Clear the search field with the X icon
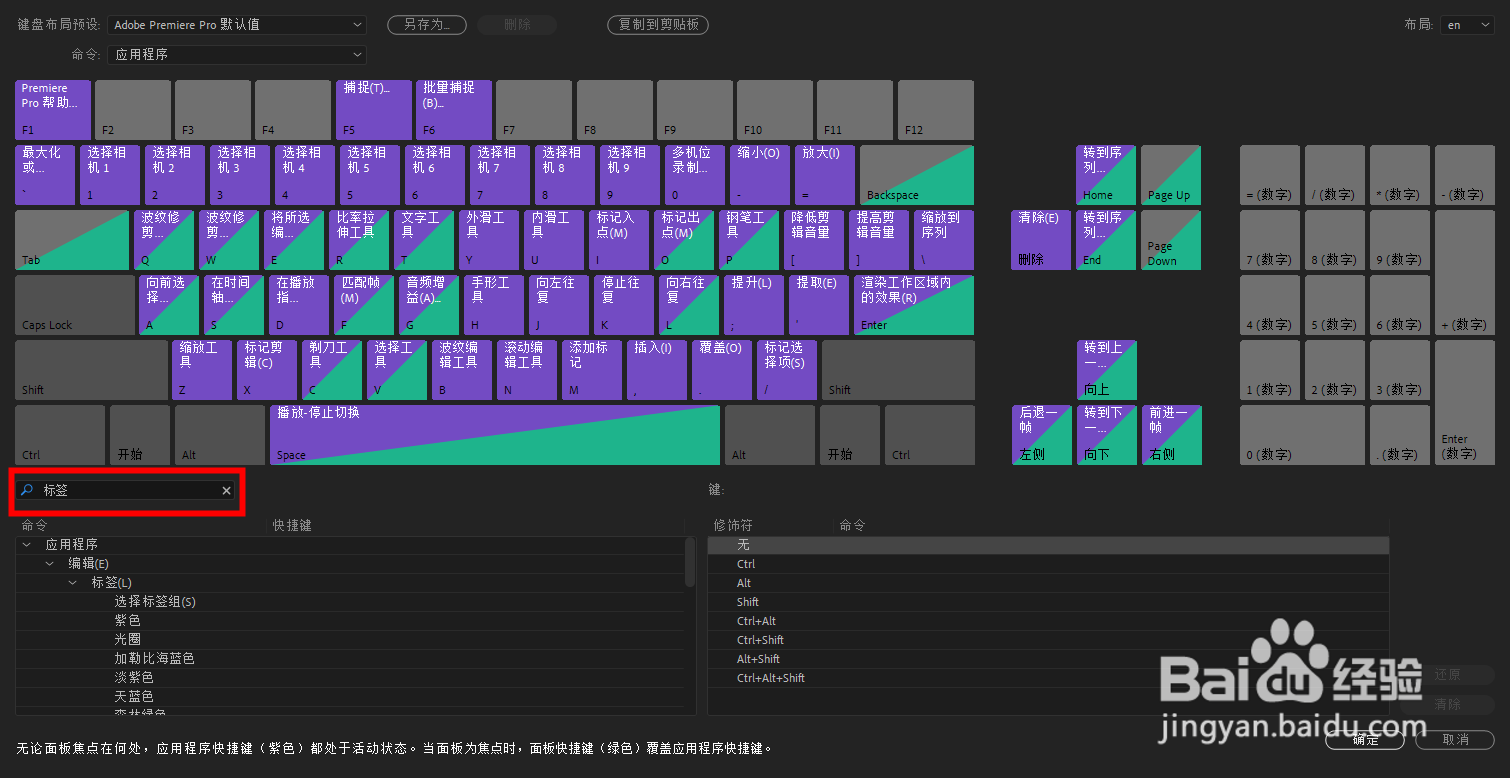This screenshot has height=778, width=1510. coord(226,490)
